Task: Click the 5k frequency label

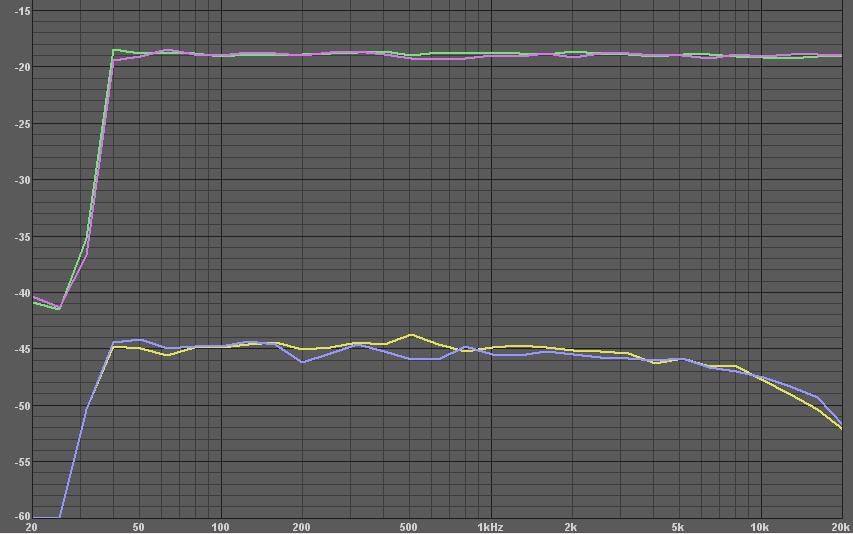Action: coord(677,527)
